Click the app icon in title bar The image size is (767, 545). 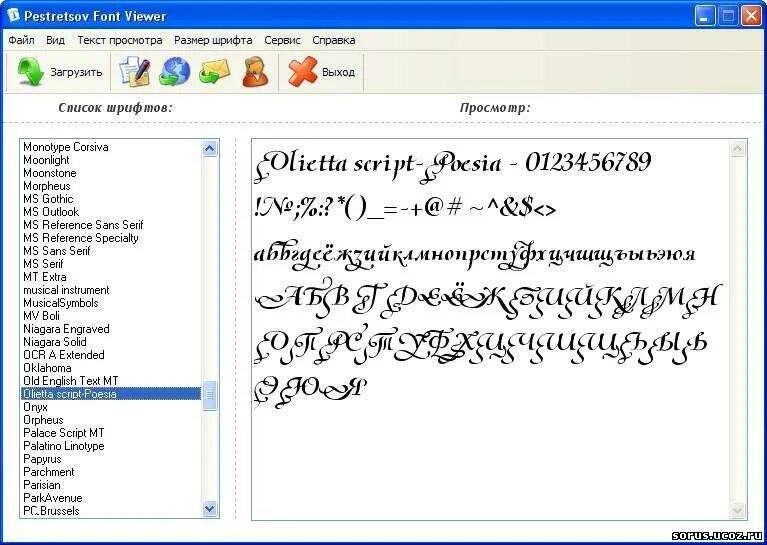[13, 15]
